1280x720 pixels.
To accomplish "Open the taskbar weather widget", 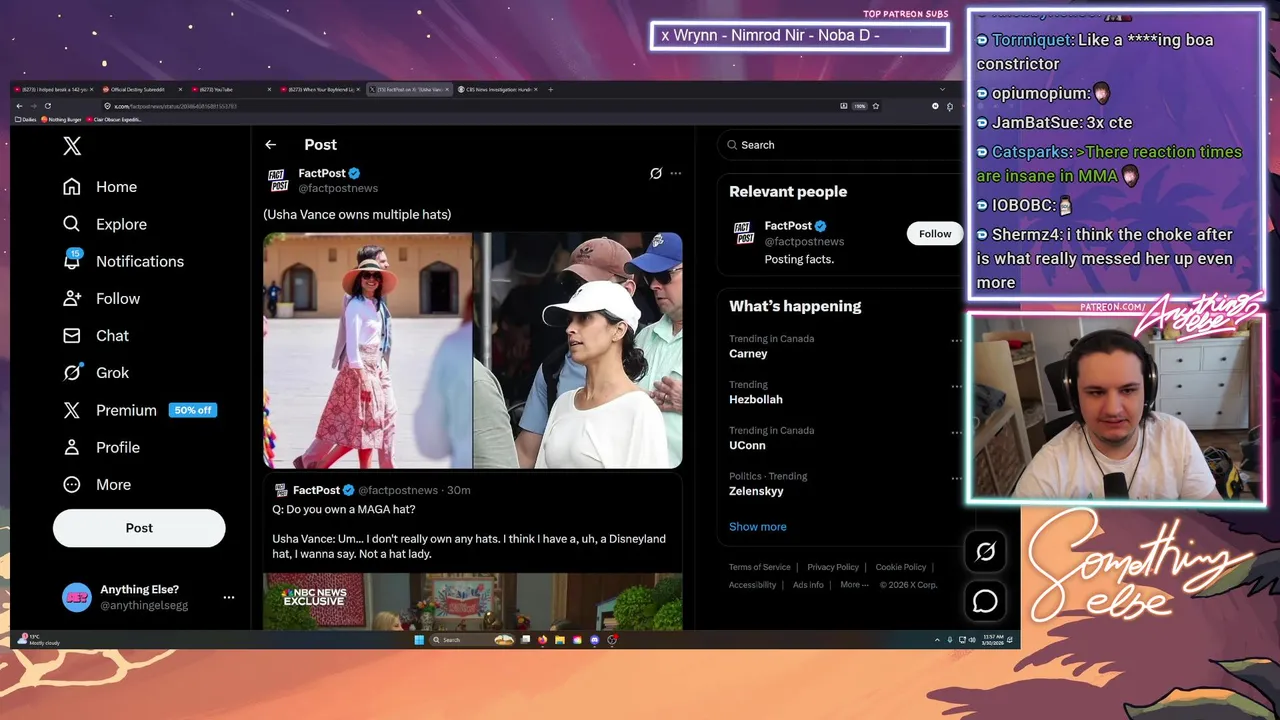I will coord(40,640).
